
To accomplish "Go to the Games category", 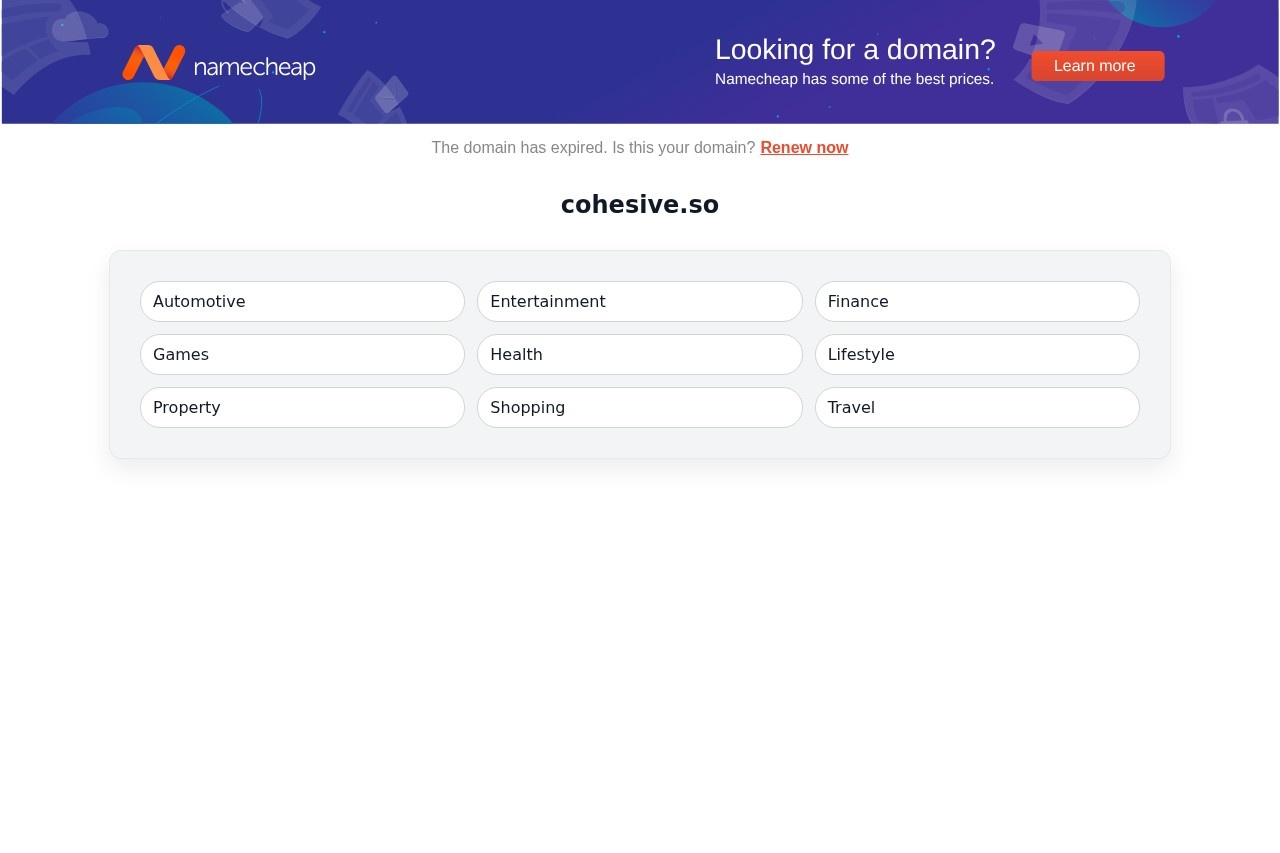I will point(302,355).
